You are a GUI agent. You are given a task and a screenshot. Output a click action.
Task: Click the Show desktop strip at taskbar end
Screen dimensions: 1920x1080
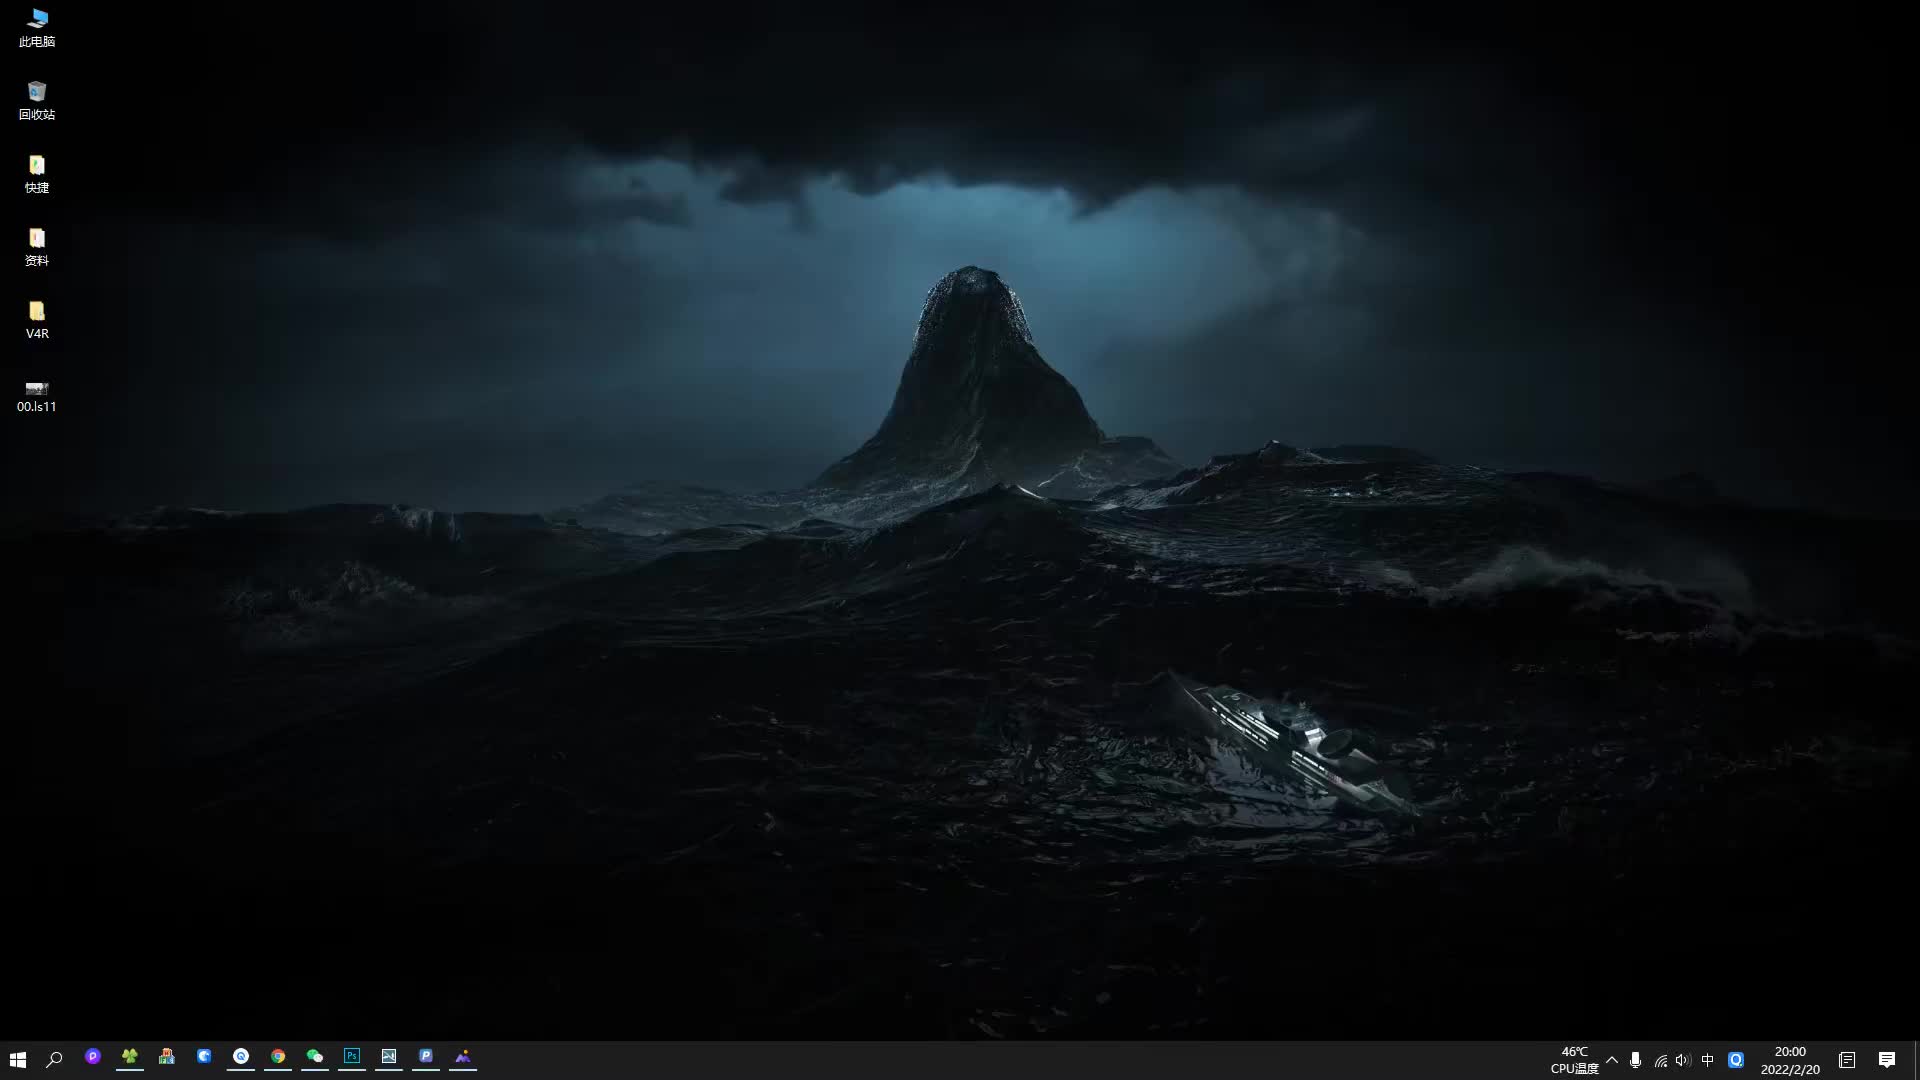[x=1916, y=1060]
